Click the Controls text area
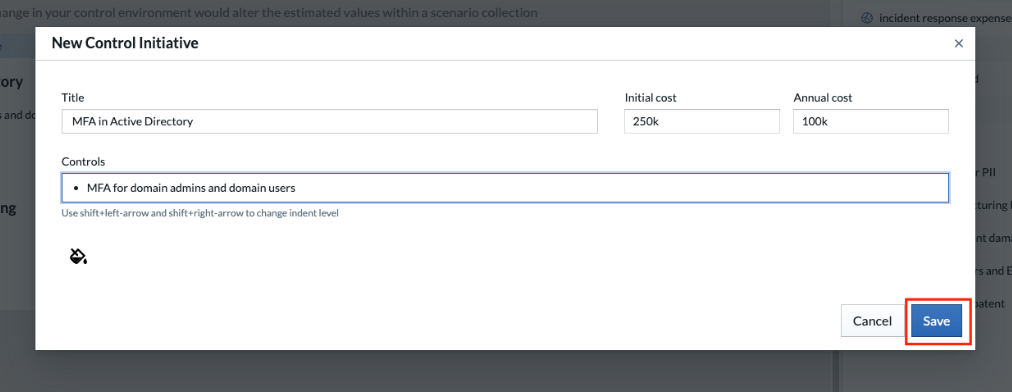The width and height of the screenshot is (1012, 392). [505, 188]
